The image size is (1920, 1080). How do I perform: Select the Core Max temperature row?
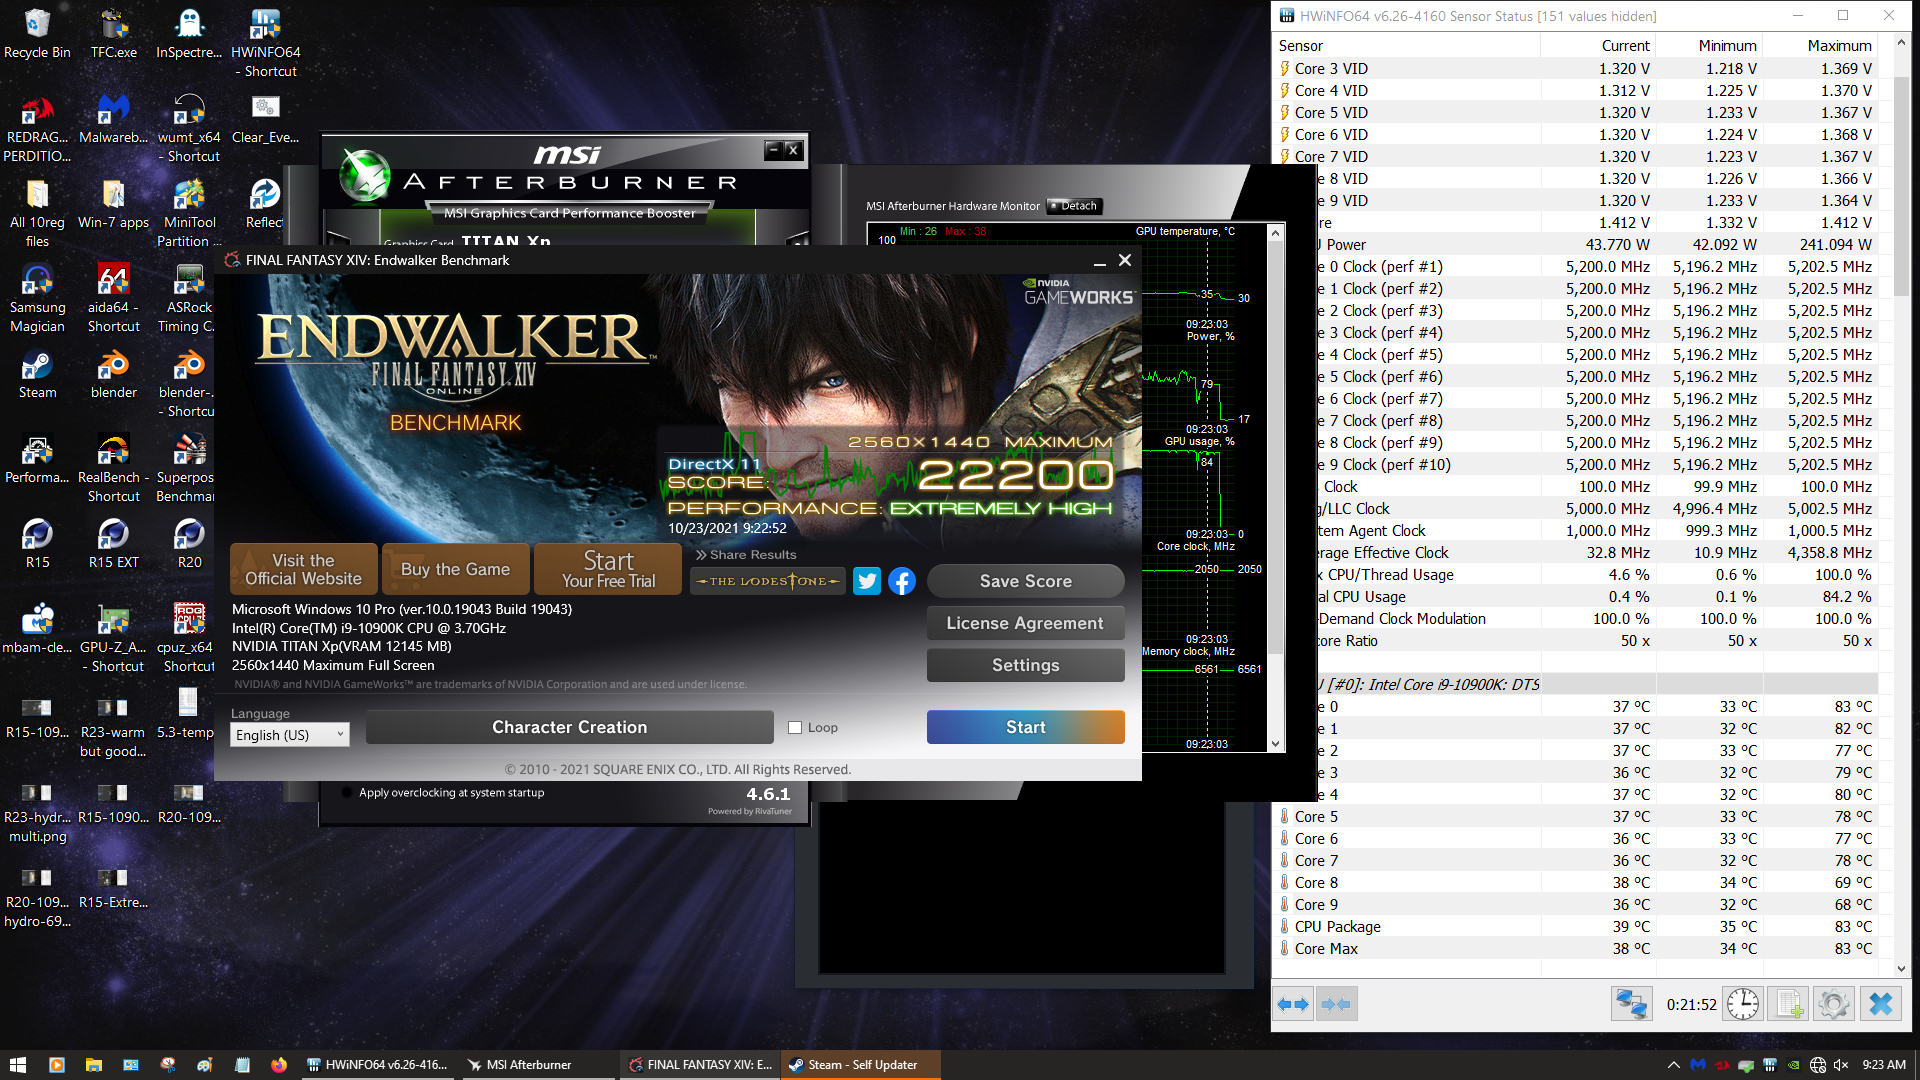(x=1575, y=949)
